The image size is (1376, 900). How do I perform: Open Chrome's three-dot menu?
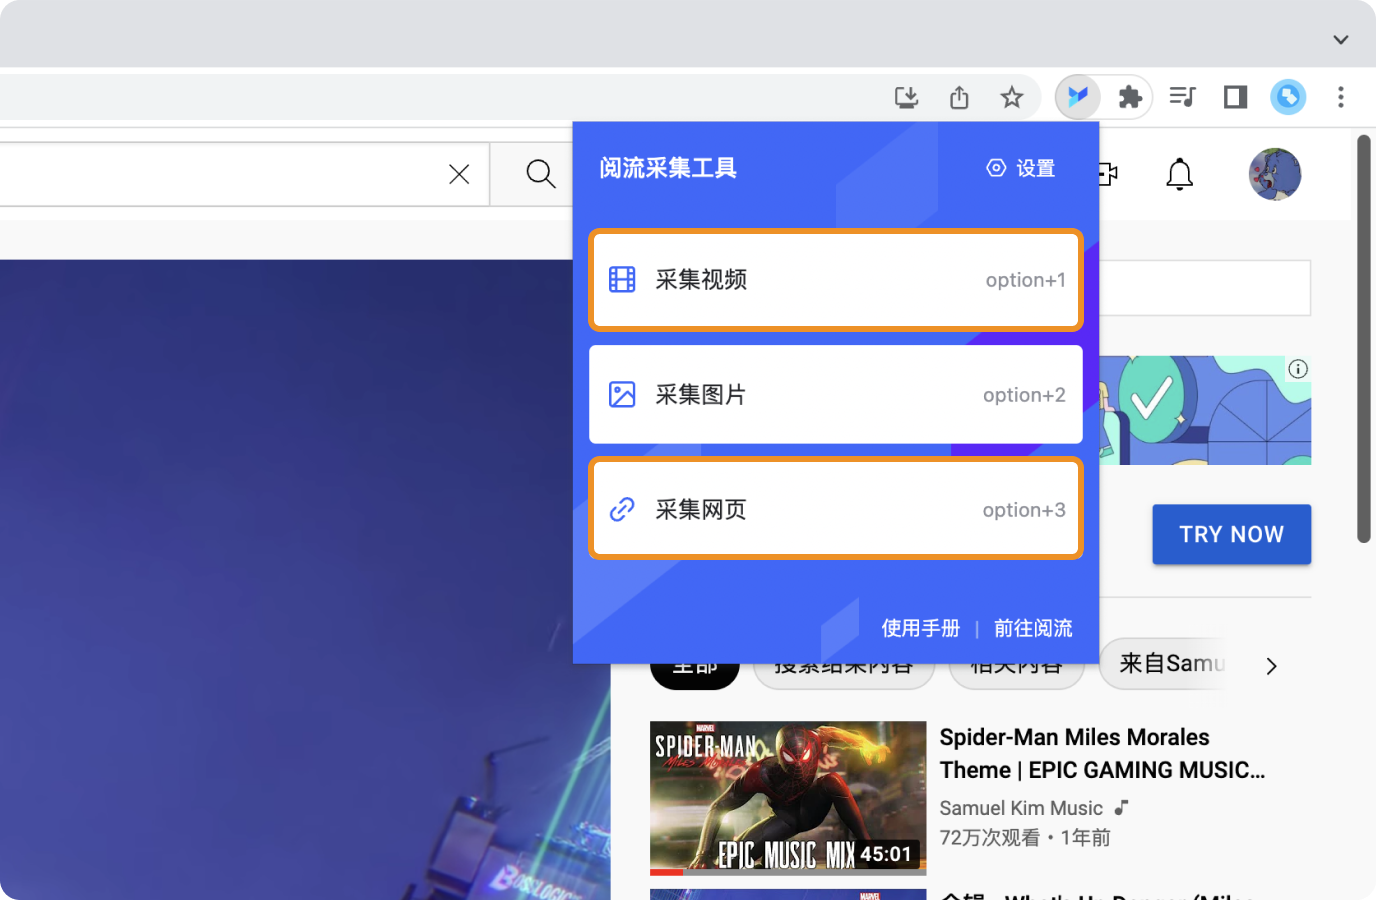(1341, 97)
